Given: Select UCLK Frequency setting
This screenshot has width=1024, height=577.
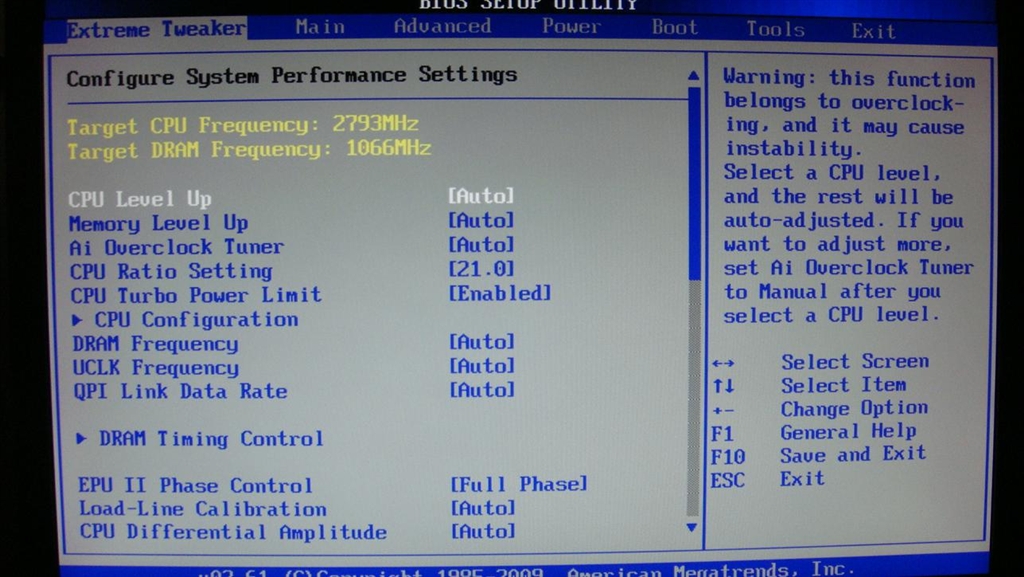Looking at the screenshot, I should 155,367.
